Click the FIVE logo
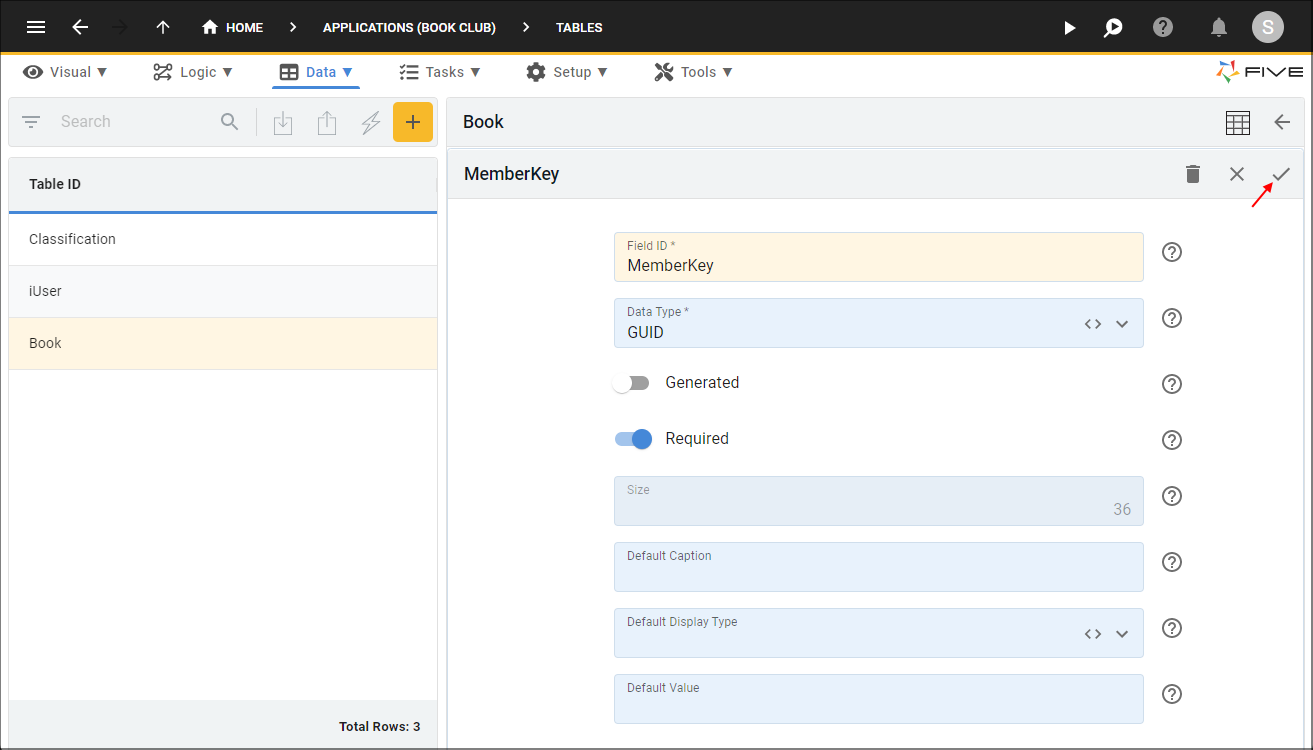Viewport: 1313px width, 750px height. (1259, 72)
